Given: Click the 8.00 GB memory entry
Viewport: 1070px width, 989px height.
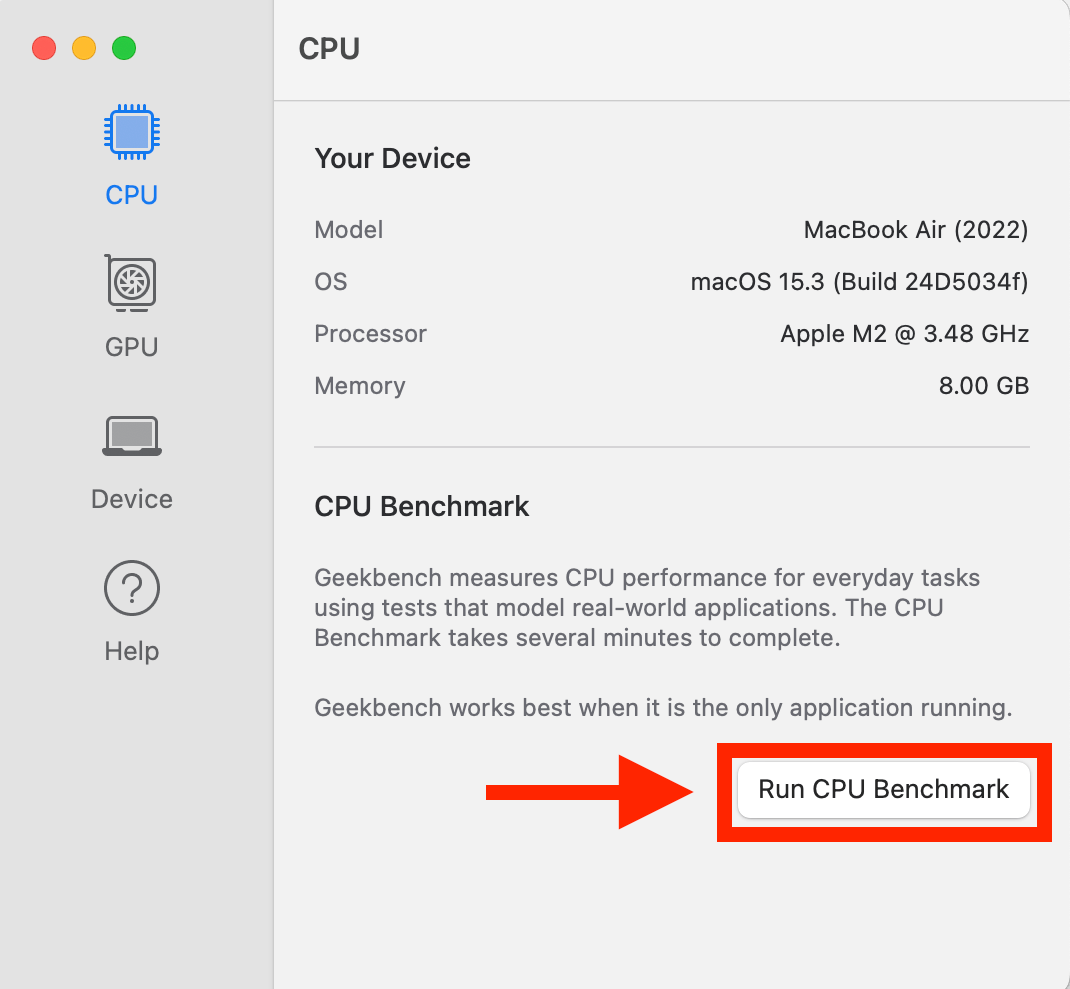Looking at the screenshot, I should click(x=984, y=386).
